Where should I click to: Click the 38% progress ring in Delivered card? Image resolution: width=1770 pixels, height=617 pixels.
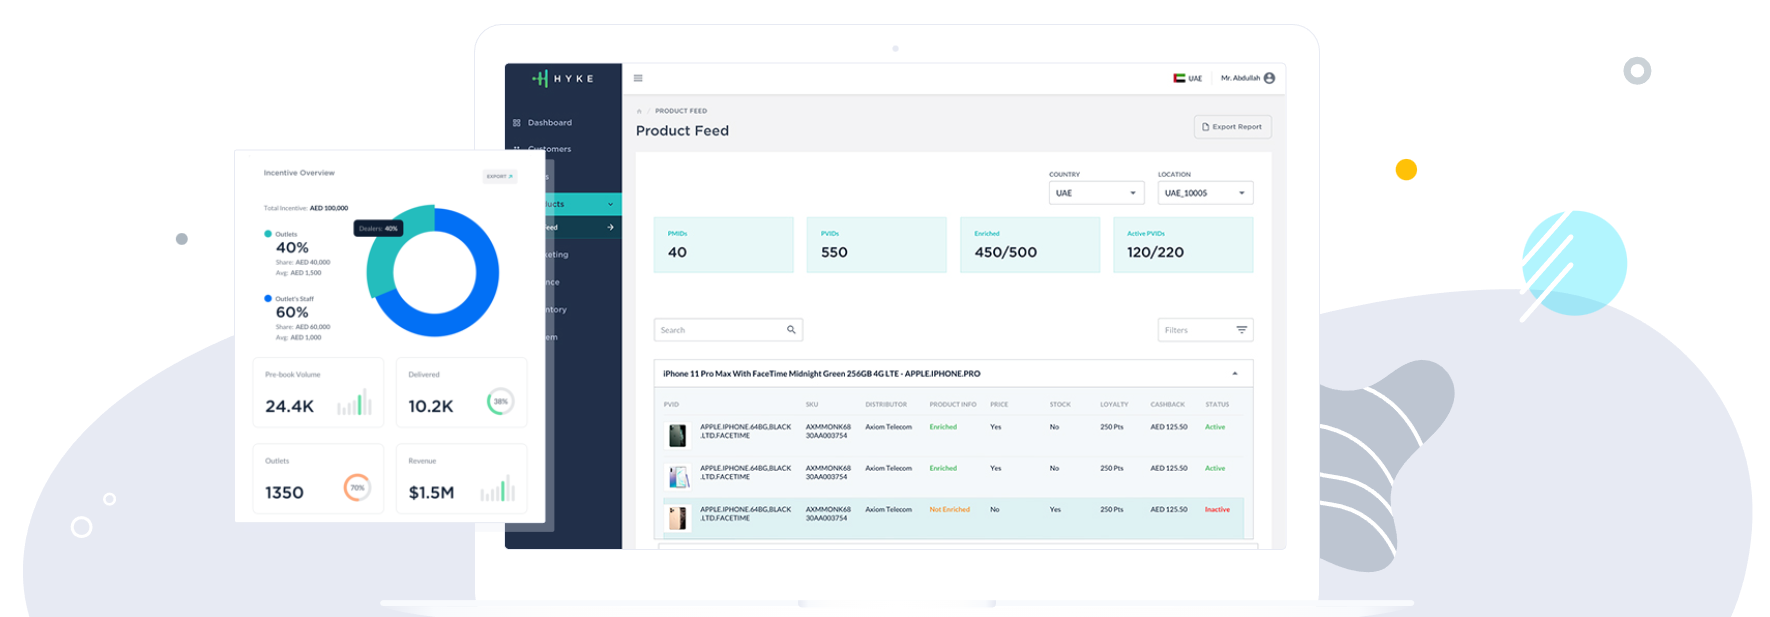click(500, 402)
